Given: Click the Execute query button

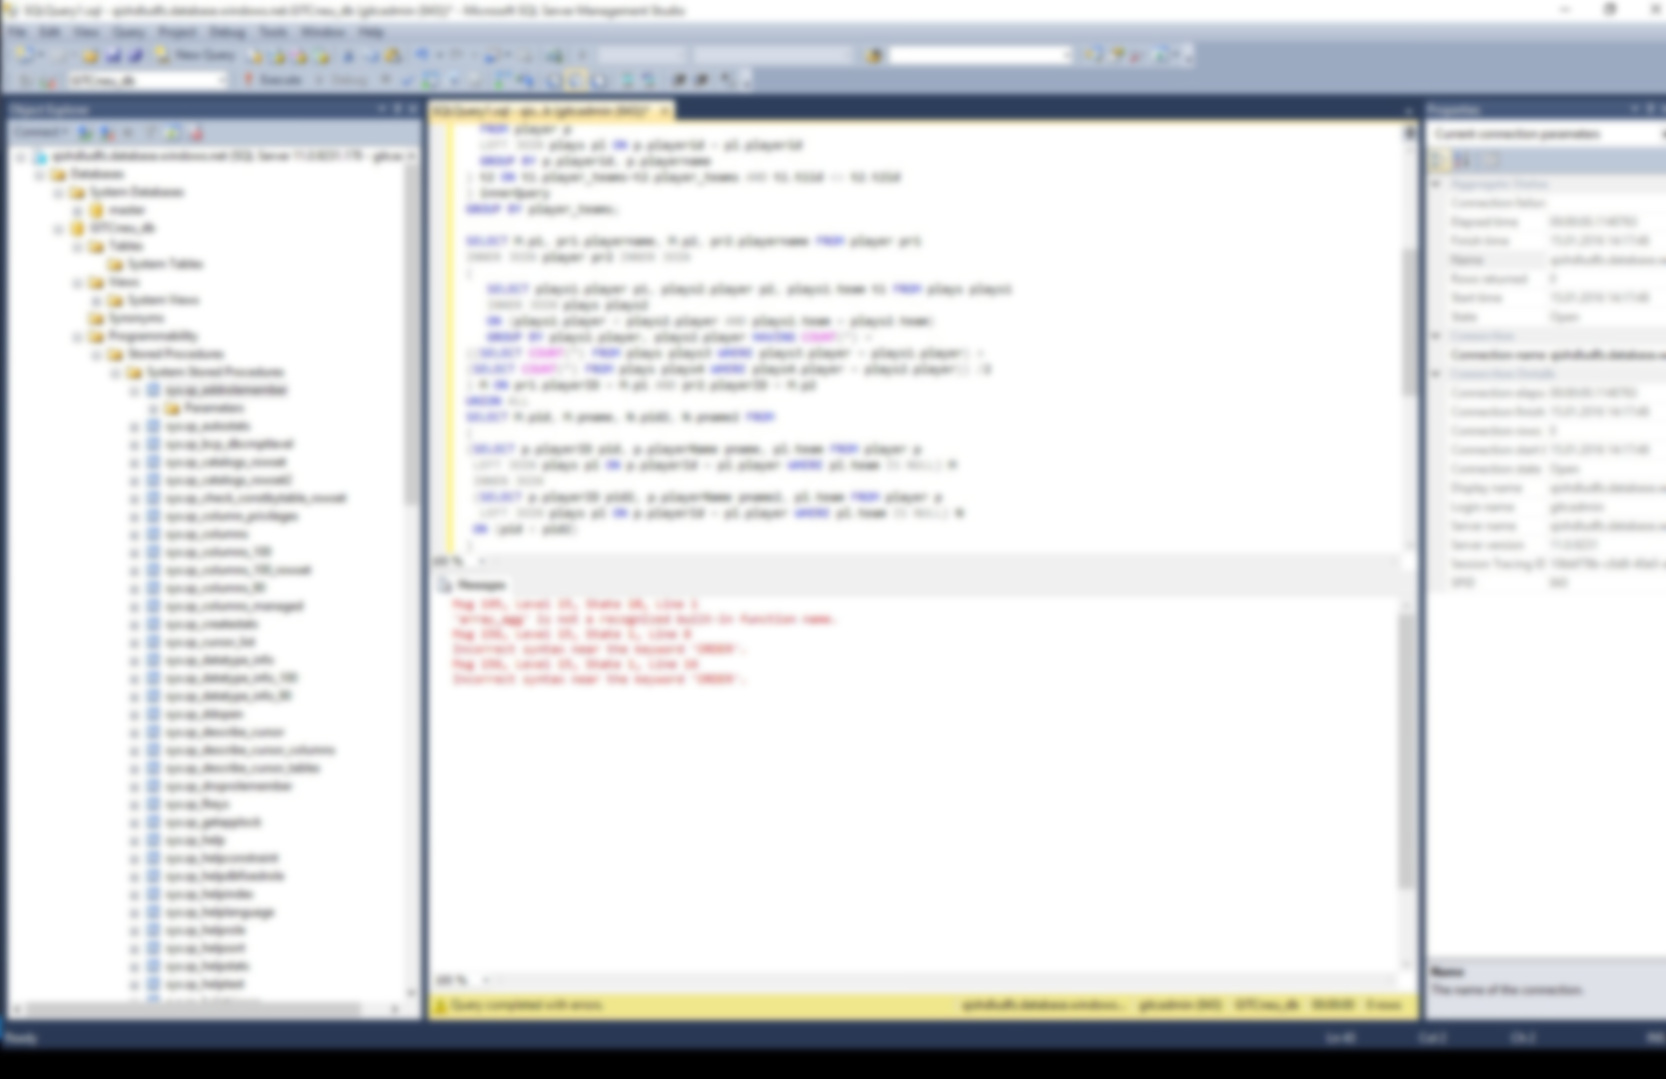Looking at the screenshot, I should coord(272,80).
